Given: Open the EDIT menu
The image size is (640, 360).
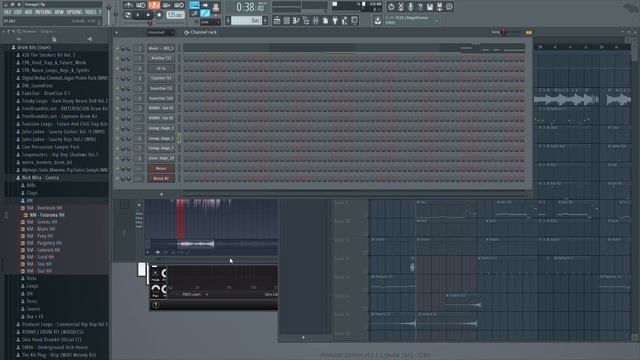Looking at the screenshot, I should tap(18, 12).
